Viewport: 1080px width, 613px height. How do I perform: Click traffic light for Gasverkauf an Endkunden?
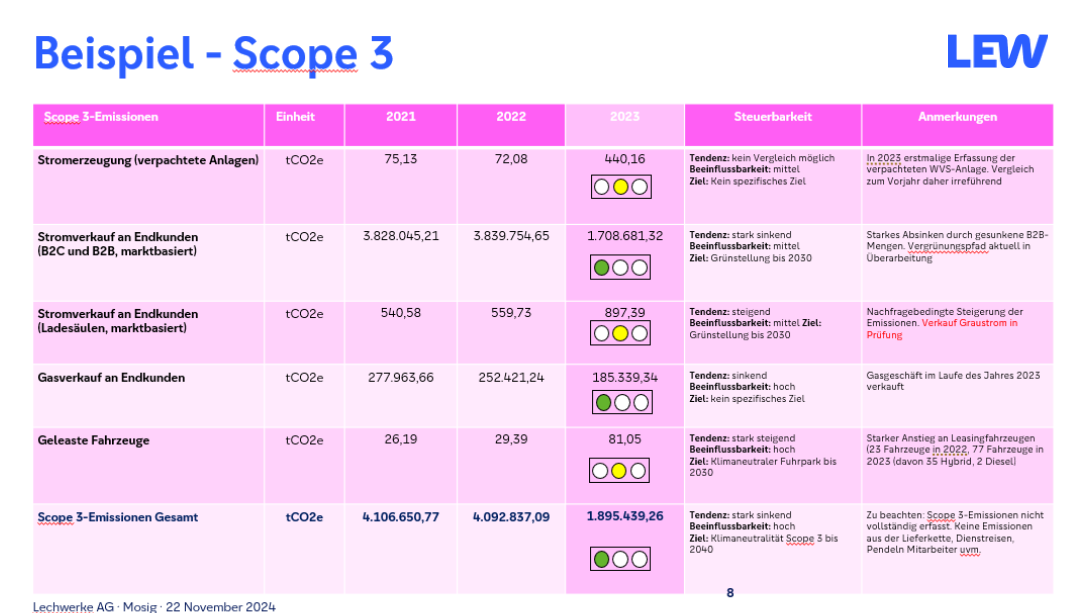pyautogui.click(x=621, y=402)
